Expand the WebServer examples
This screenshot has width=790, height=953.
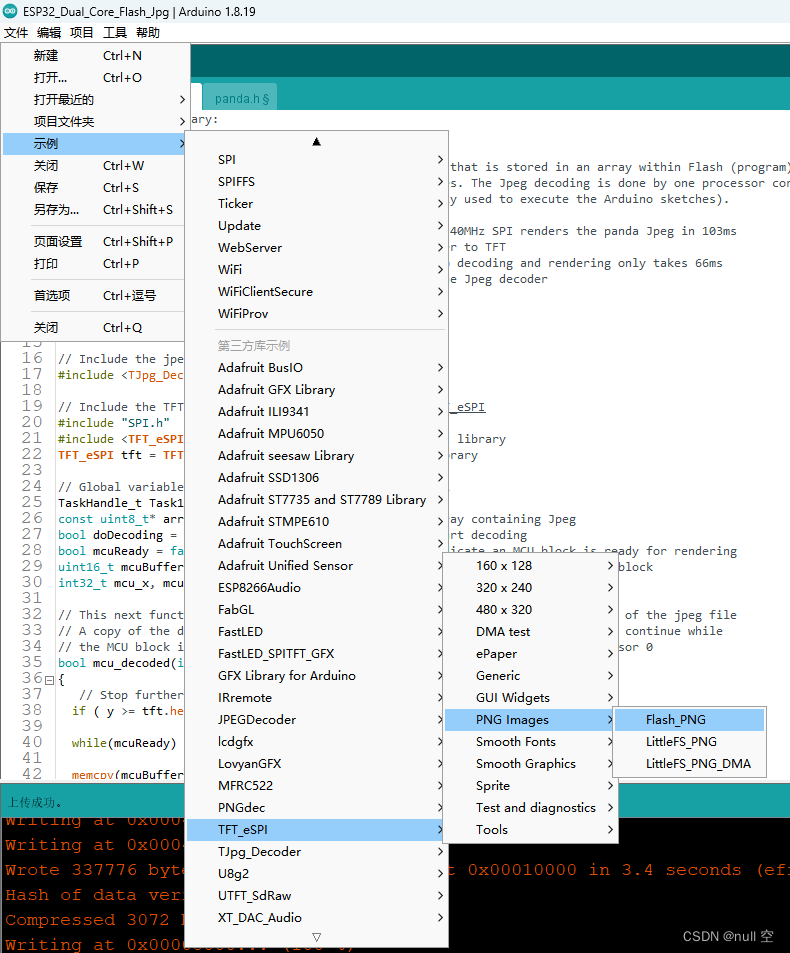click(317, 248)
